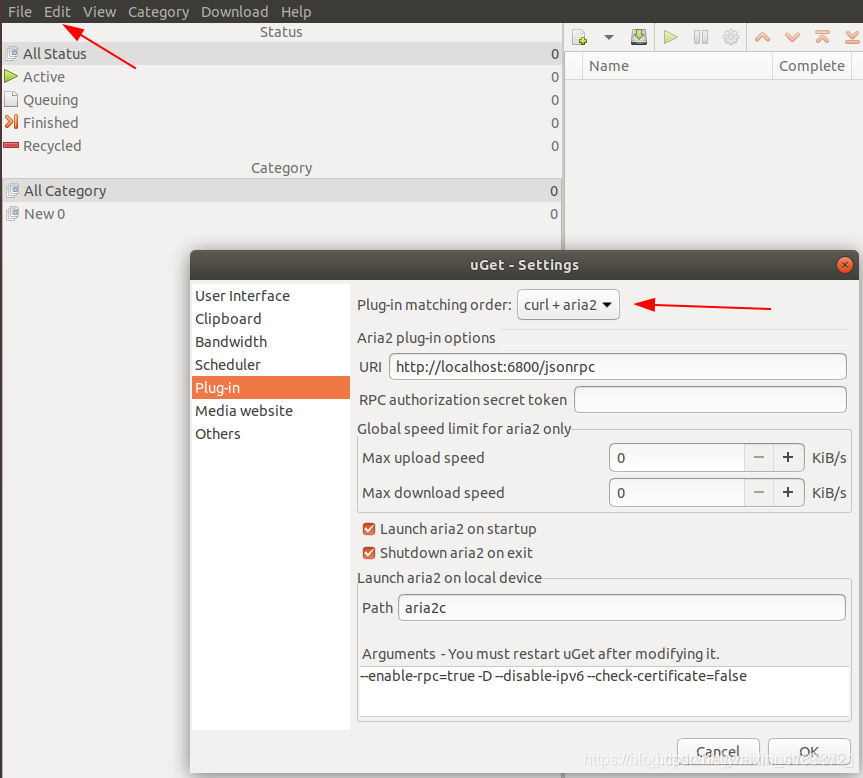This screenshot has height=778, width=863.
Task: Click the Cancel button
Action: coord(718,752)
